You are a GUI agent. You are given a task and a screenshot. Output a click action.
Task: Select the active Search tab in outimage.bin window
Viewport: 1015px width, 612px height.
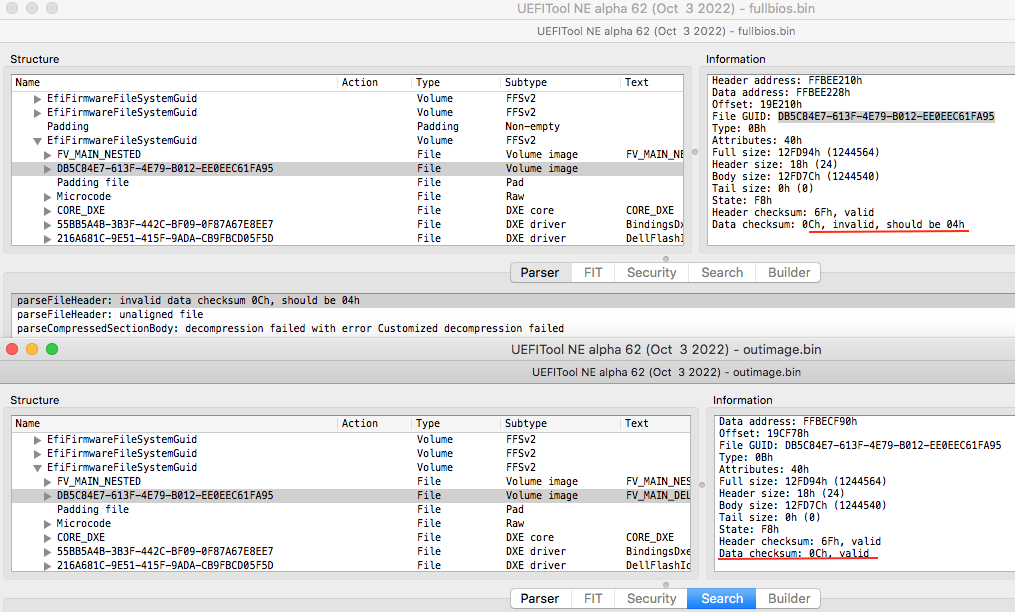pyautogui.click(x=722, y=598)
